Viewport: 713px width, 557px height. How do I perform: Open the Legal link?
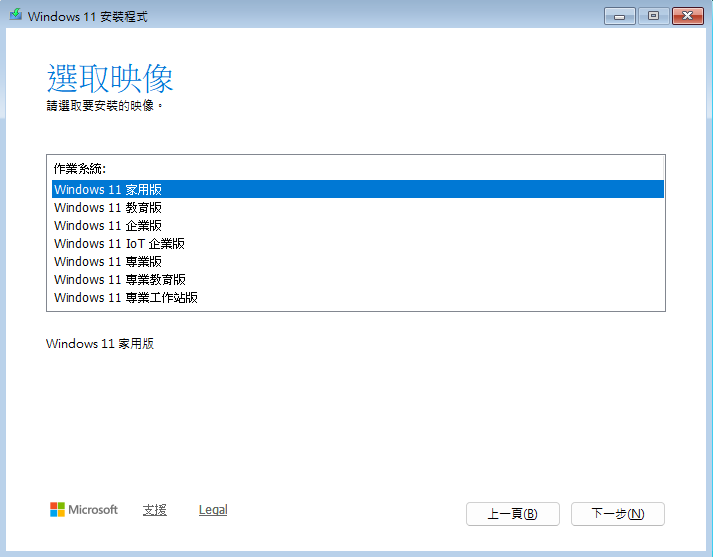pyautogui.click(x=213, y=510)
